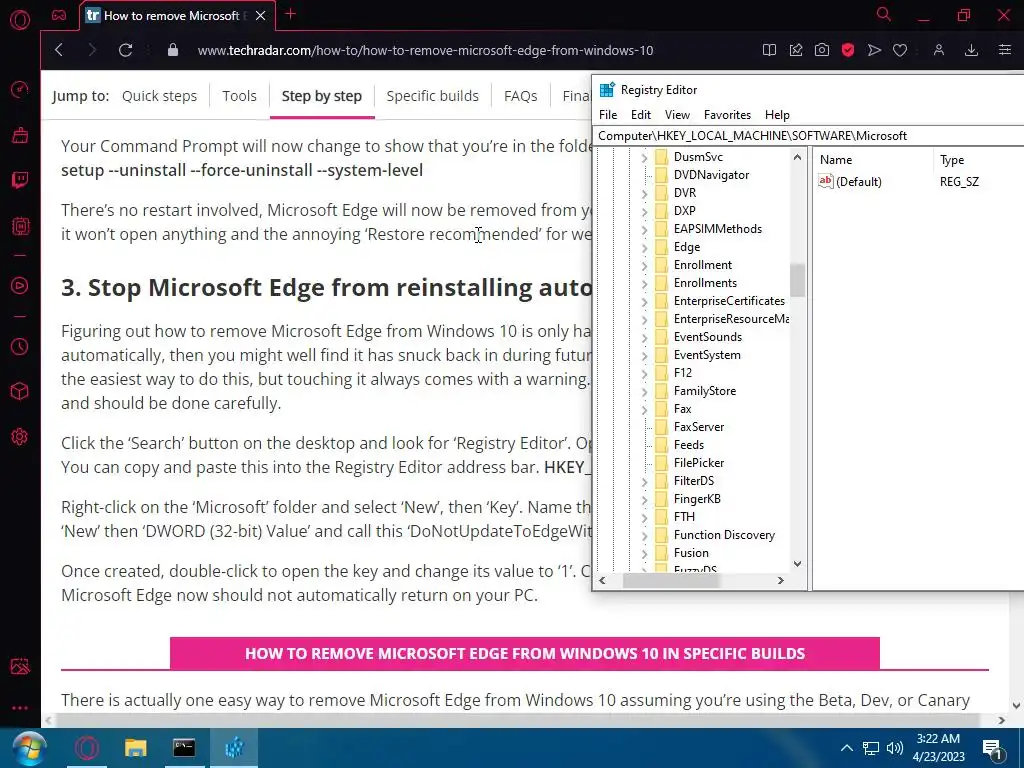Image resolution: width=1024 pixels, height=768 pixels.
Task: Select the Step by step tab
Action: pos(322,96)
